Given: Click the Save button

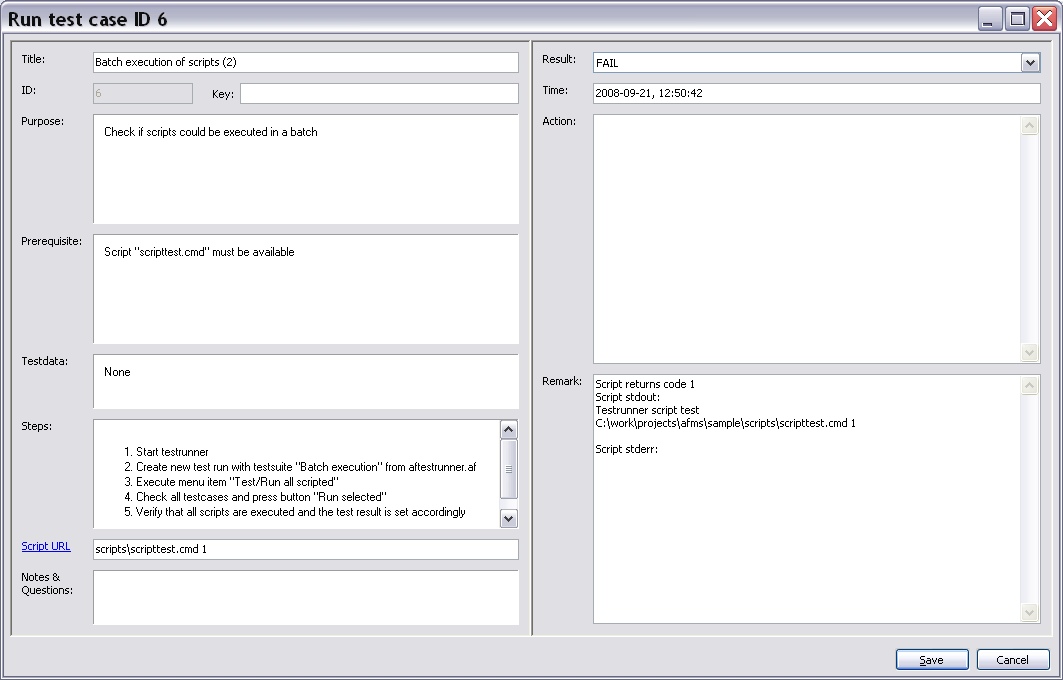Looking at the screenshot, I should click(931, 659).
